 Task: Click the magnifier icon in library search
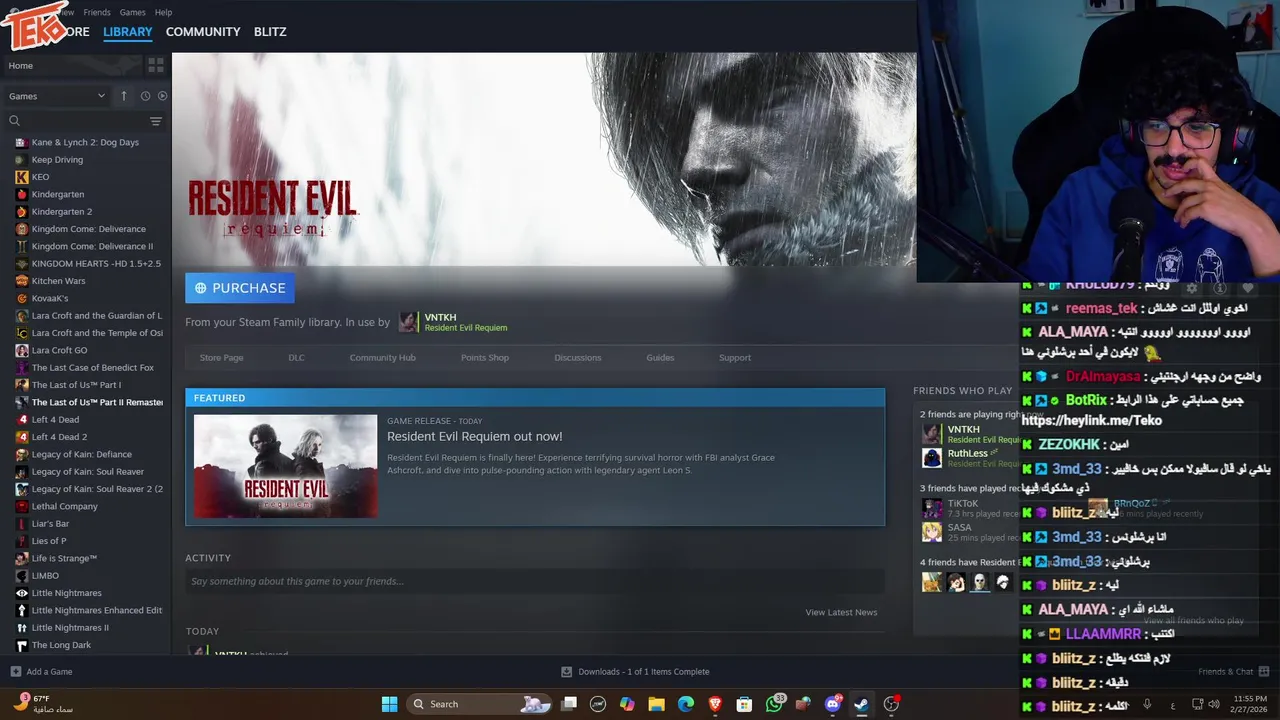(x=14, y=121)
